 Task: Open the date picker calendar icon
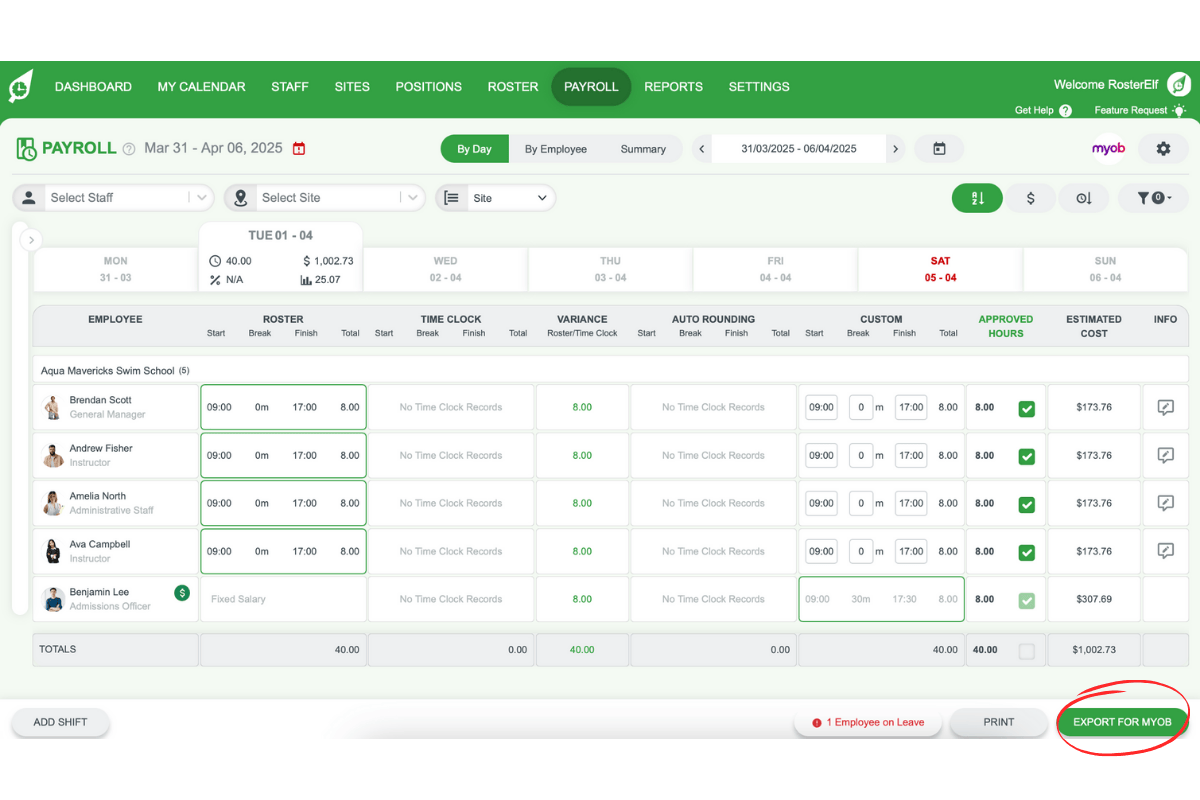tap(939, 148)
